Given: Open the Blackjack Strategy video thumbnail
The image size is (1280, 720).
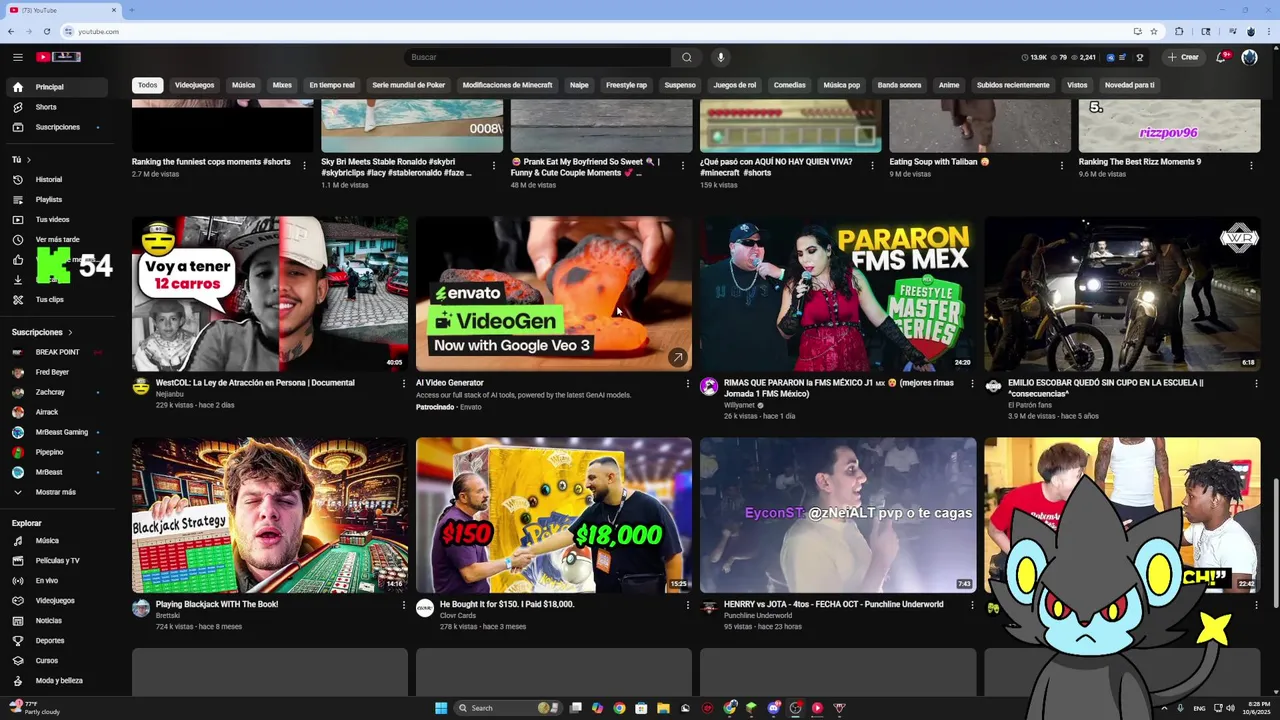Looking at the screenshot, I should 269,515.
